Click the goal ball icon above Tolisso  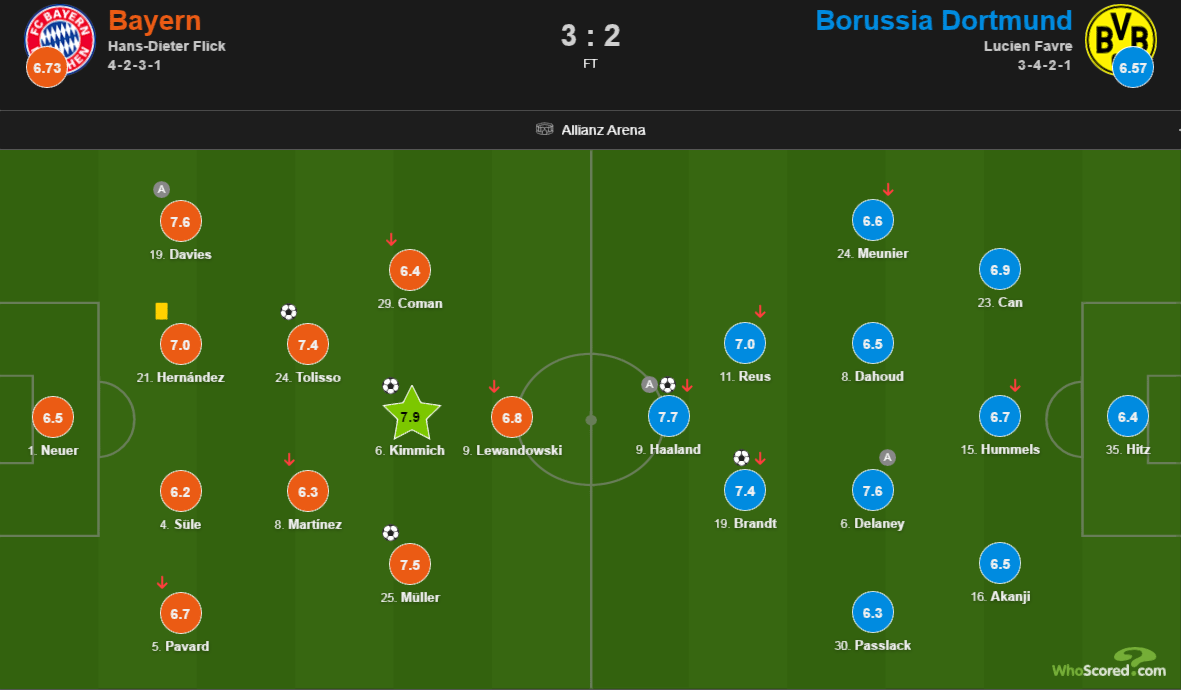click(x=288, y=312)
